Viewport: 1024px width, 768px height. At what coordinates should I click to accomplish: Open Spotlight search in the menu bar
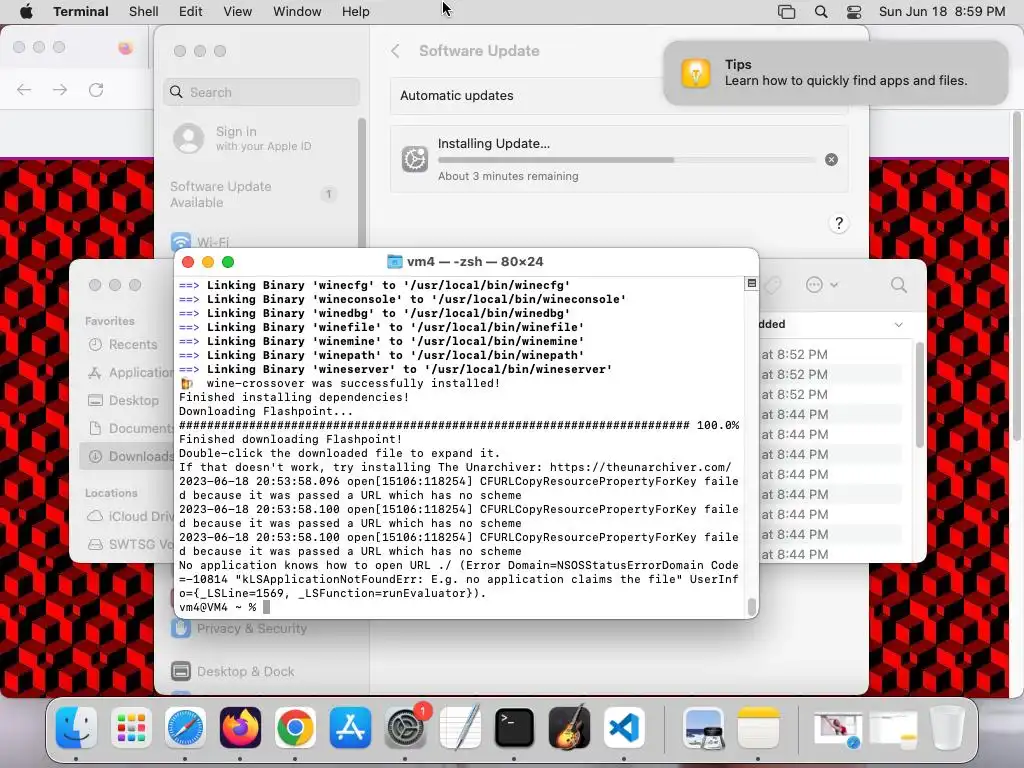(821, 12)
